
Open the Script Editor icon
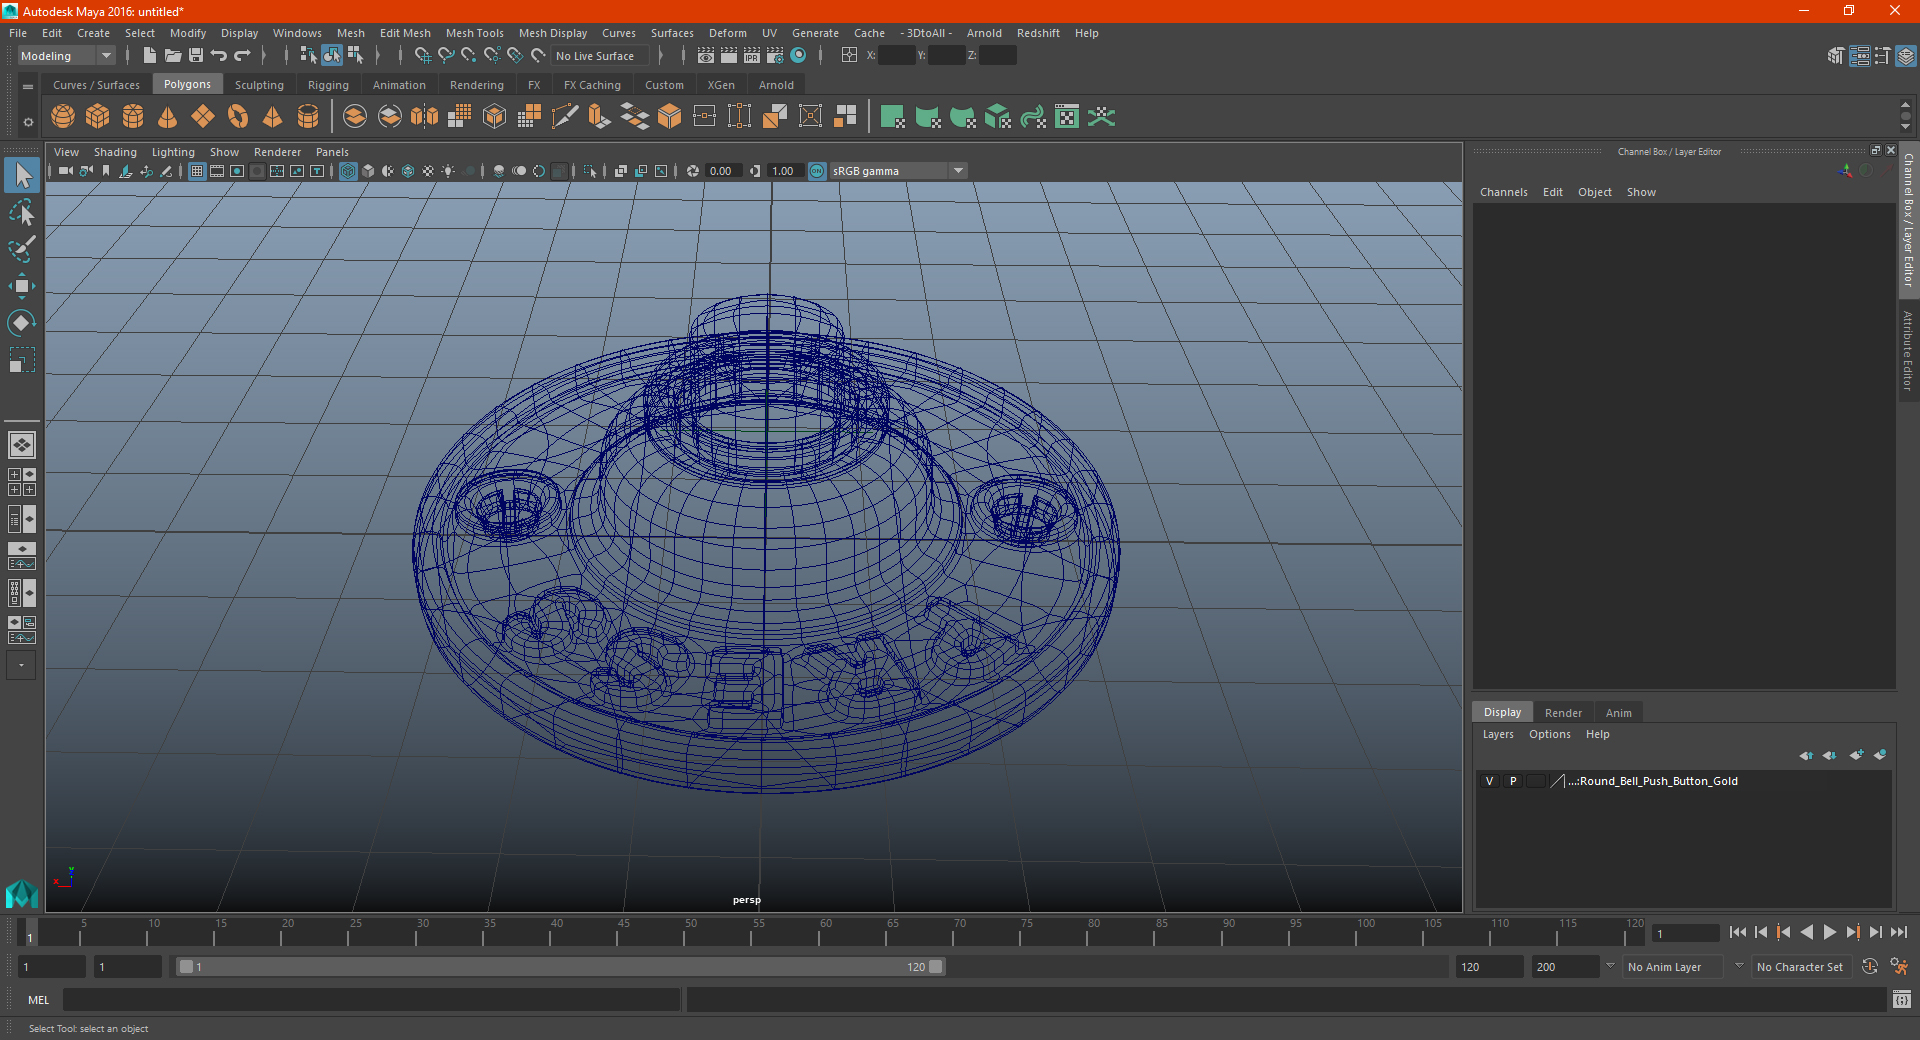click(1901, 999)
